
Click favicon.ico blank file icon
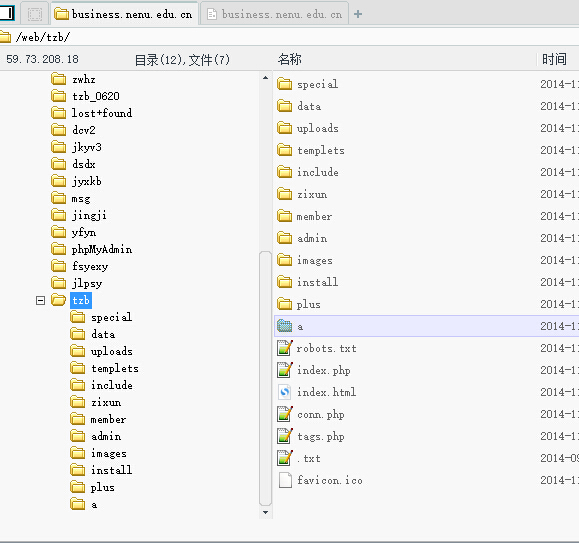point(285,480)
